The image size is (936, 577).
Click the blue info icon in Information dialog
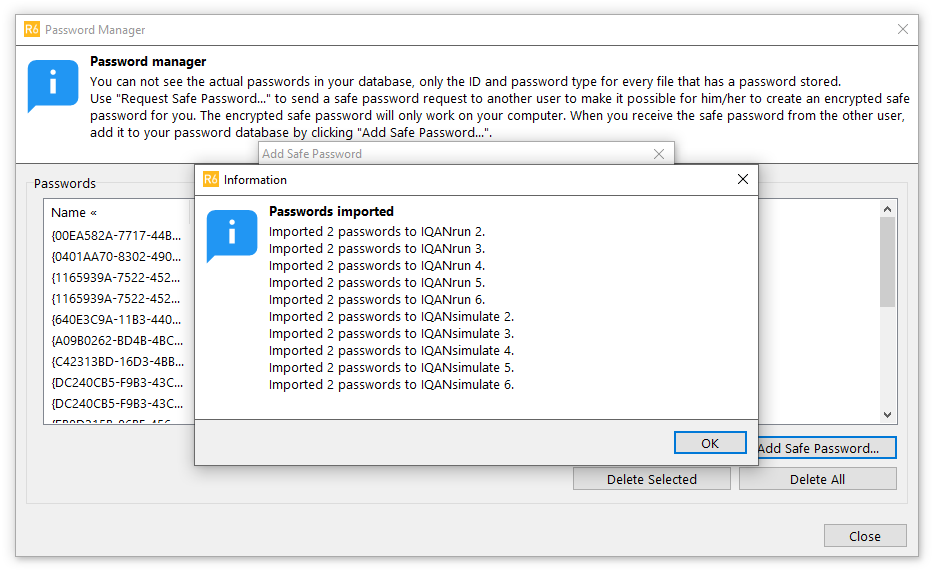click(x=232, y=235)
